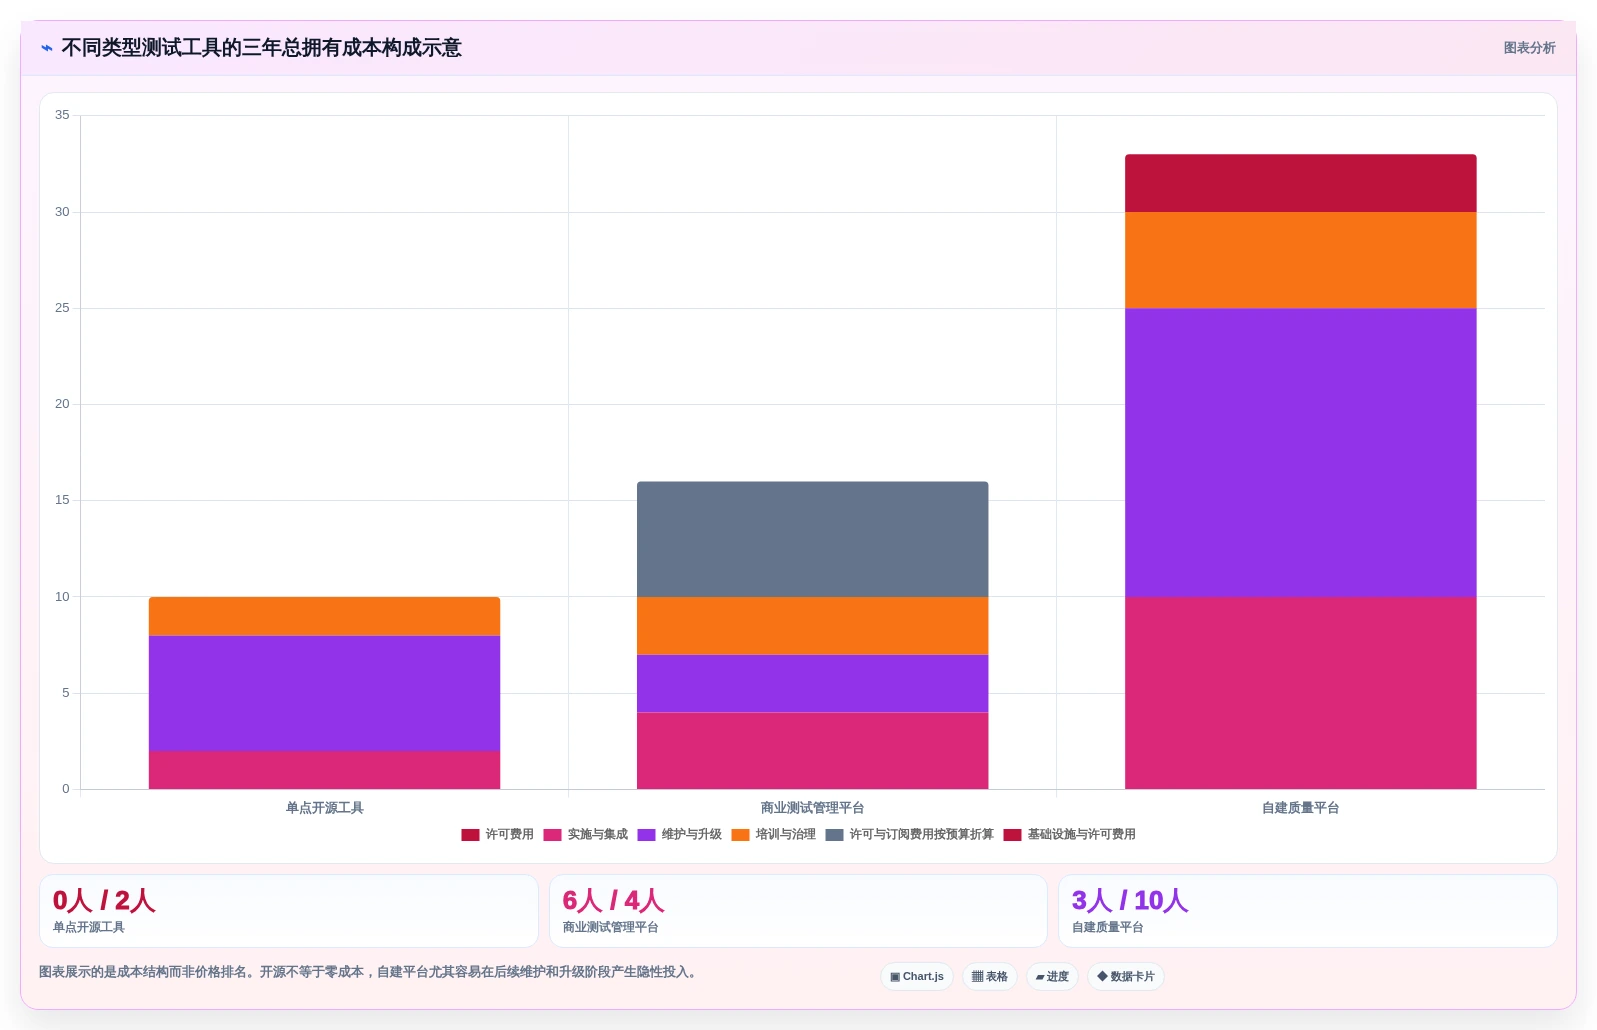Image resolution: width=1597 pixels, height=1030 pixels.
Task: Select the 数据卡片 chip
Action: click(1125, 977)
